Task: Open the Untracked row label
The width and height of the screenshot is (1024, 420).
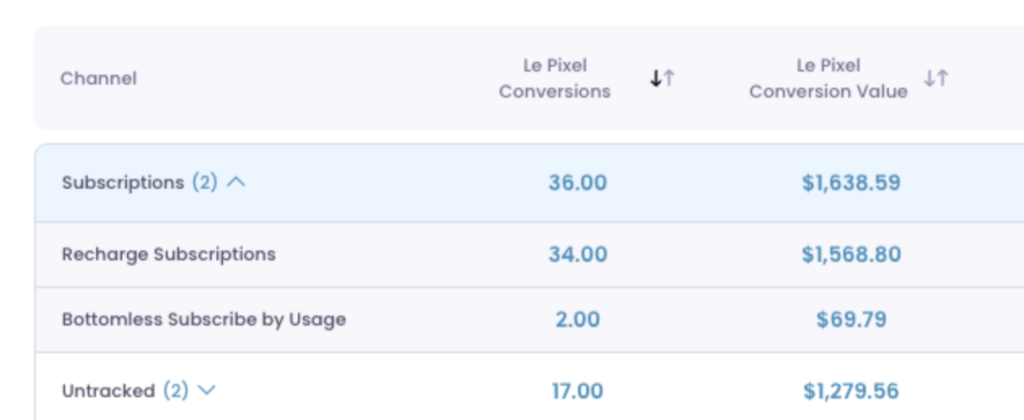Action: (108, 391)
